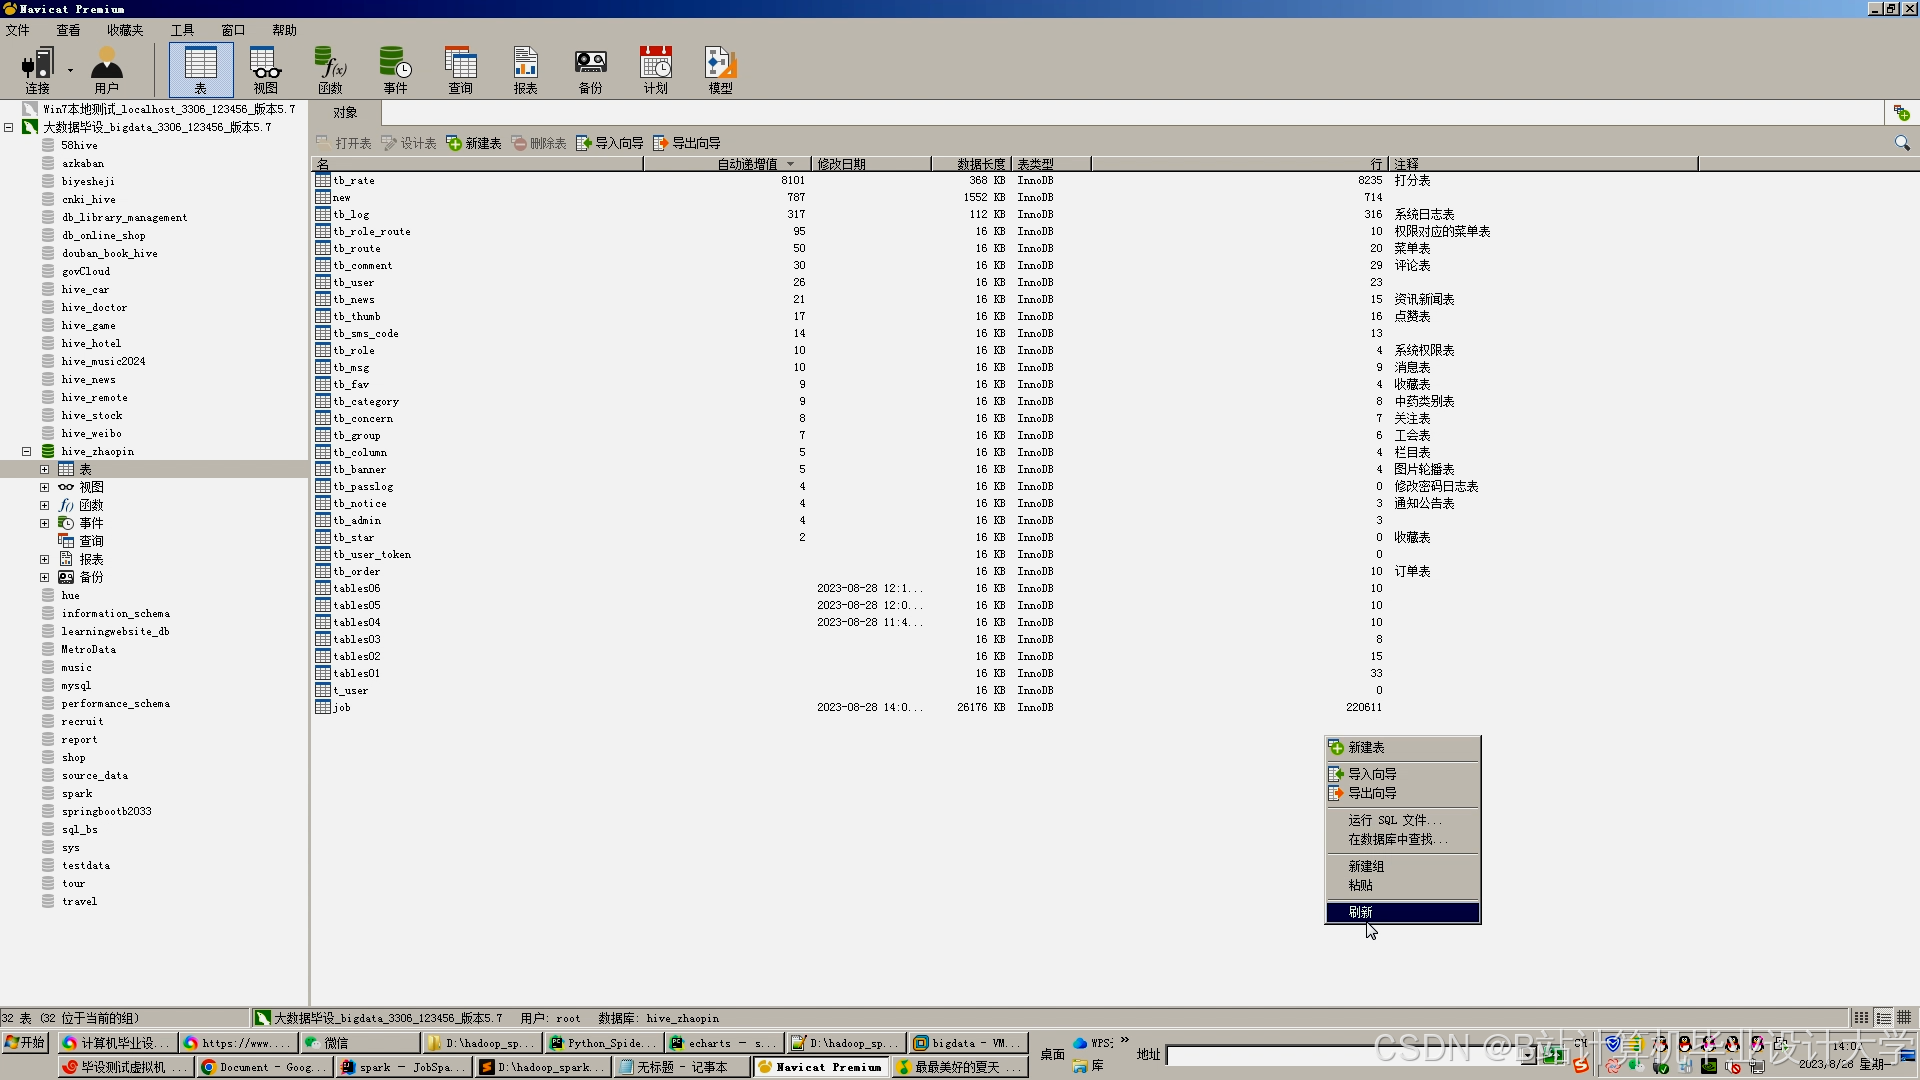This screenshot has height=1080, width=1920.
Task: Open the Connection (连接) toolbar icon
Action: pyautogui.click(x=37, y=69)
